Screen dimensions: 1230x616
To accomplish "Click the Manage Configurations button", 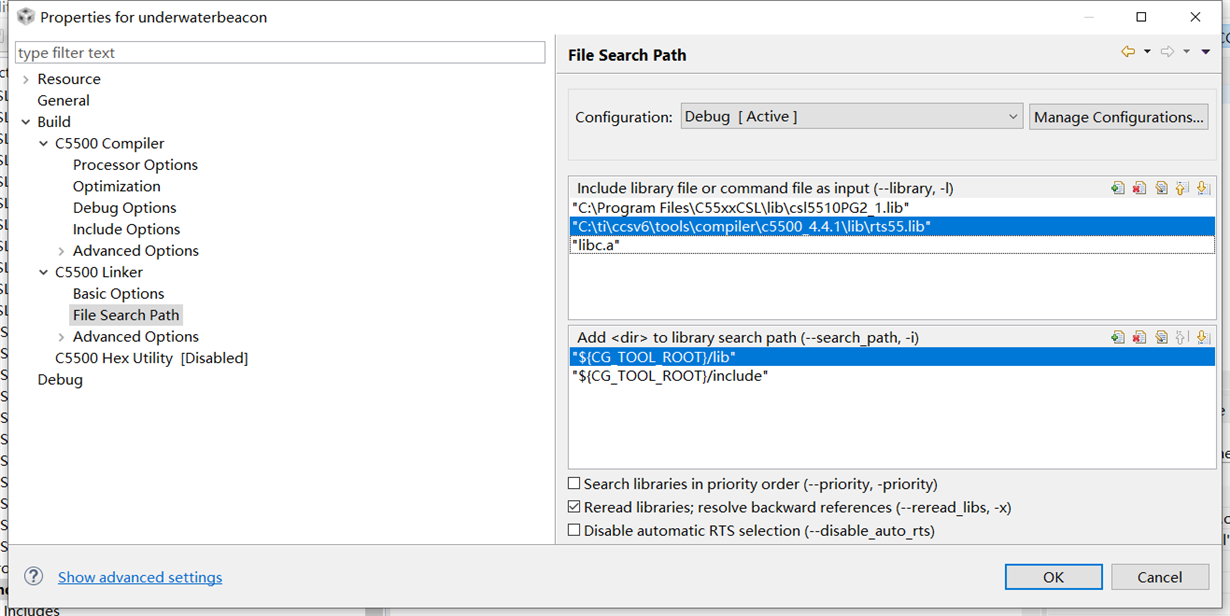I will [x=1118, y=117].
